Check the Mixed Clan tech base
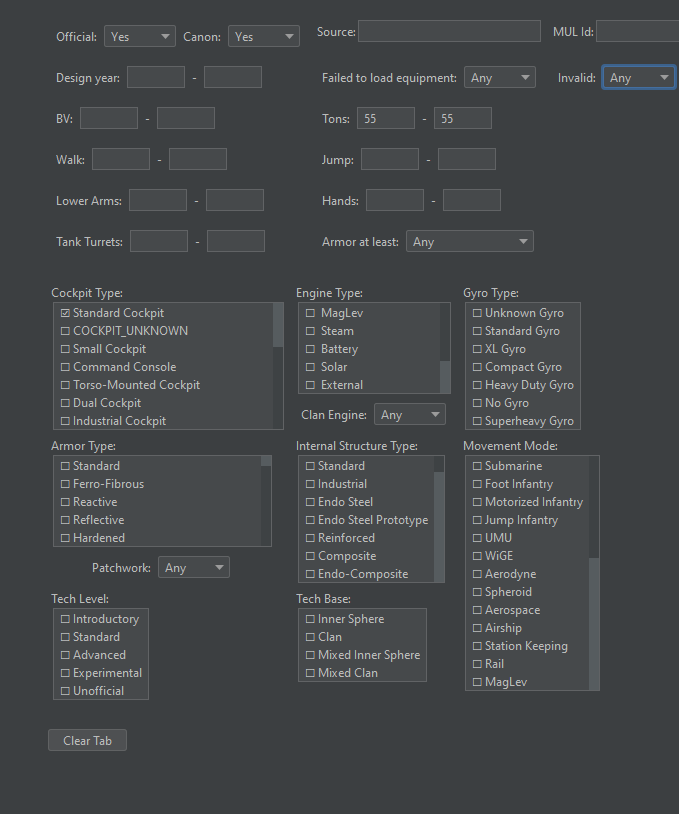Viewport: 679px width, 814px height. (310, 673)
